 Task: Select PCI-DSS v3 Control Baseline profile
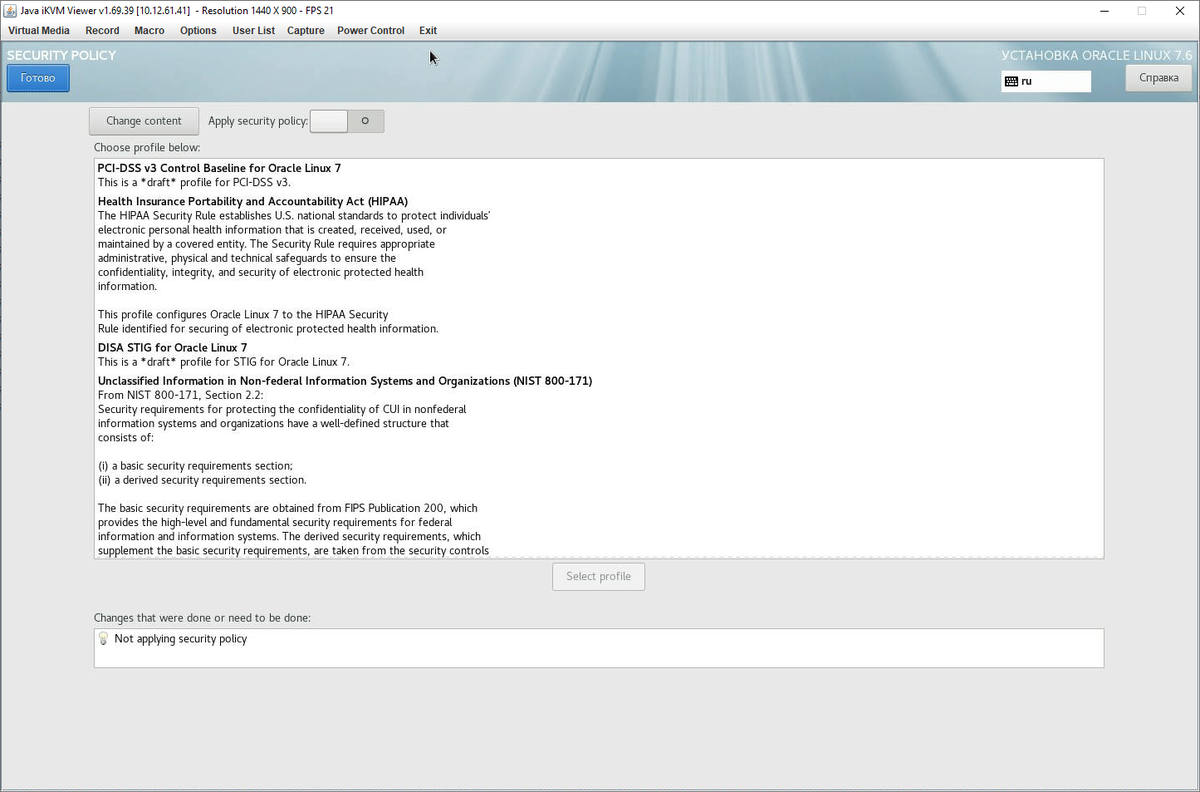[x=219, y=168]
